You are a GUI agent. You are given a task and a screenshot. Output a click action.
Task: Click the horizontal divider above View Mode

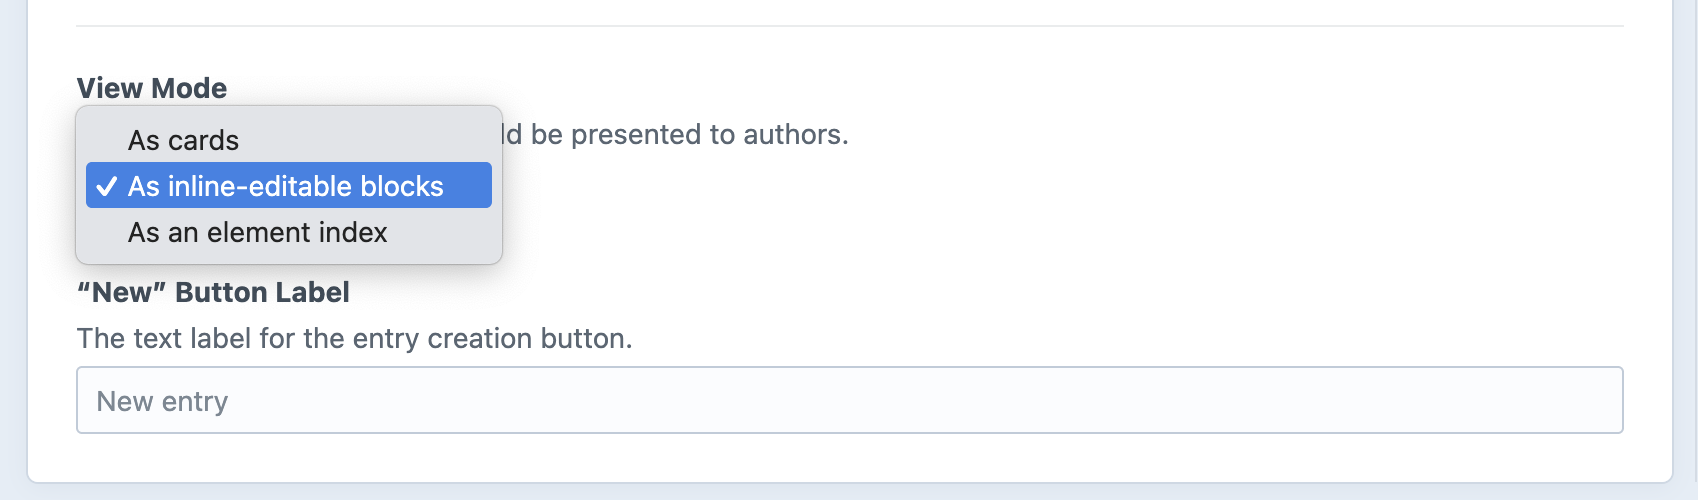coord(849,26)
